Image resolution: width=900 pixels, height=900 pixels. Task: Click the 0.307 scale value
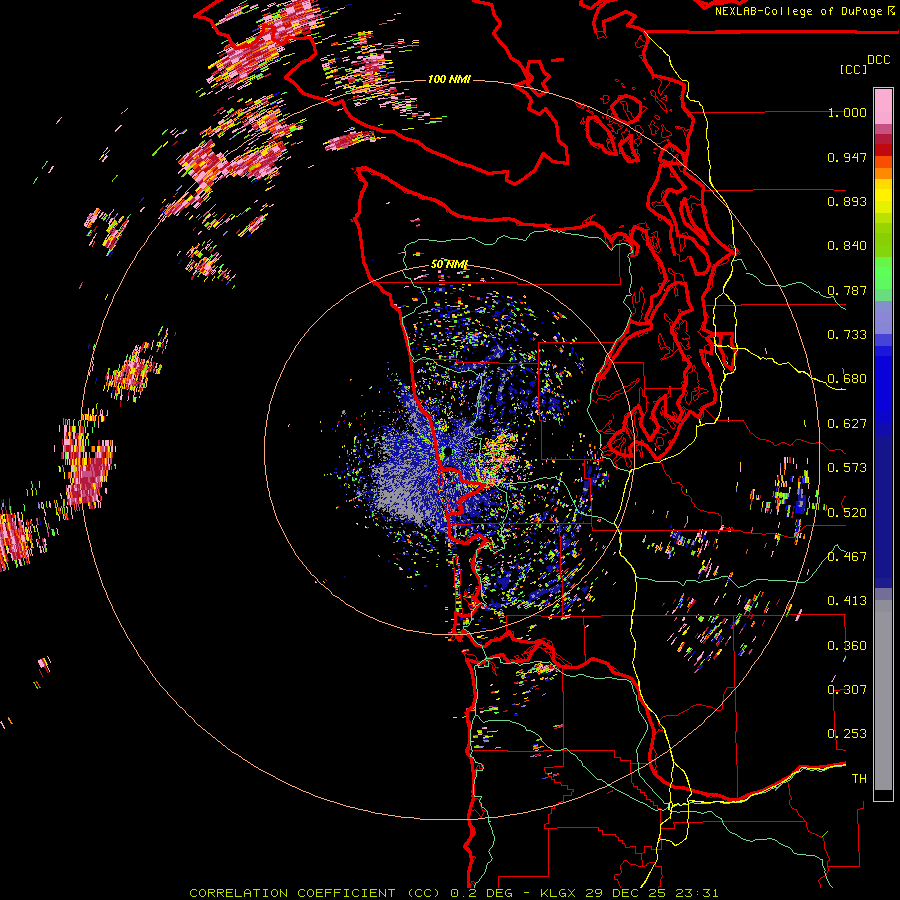click(x=847, y=689)
